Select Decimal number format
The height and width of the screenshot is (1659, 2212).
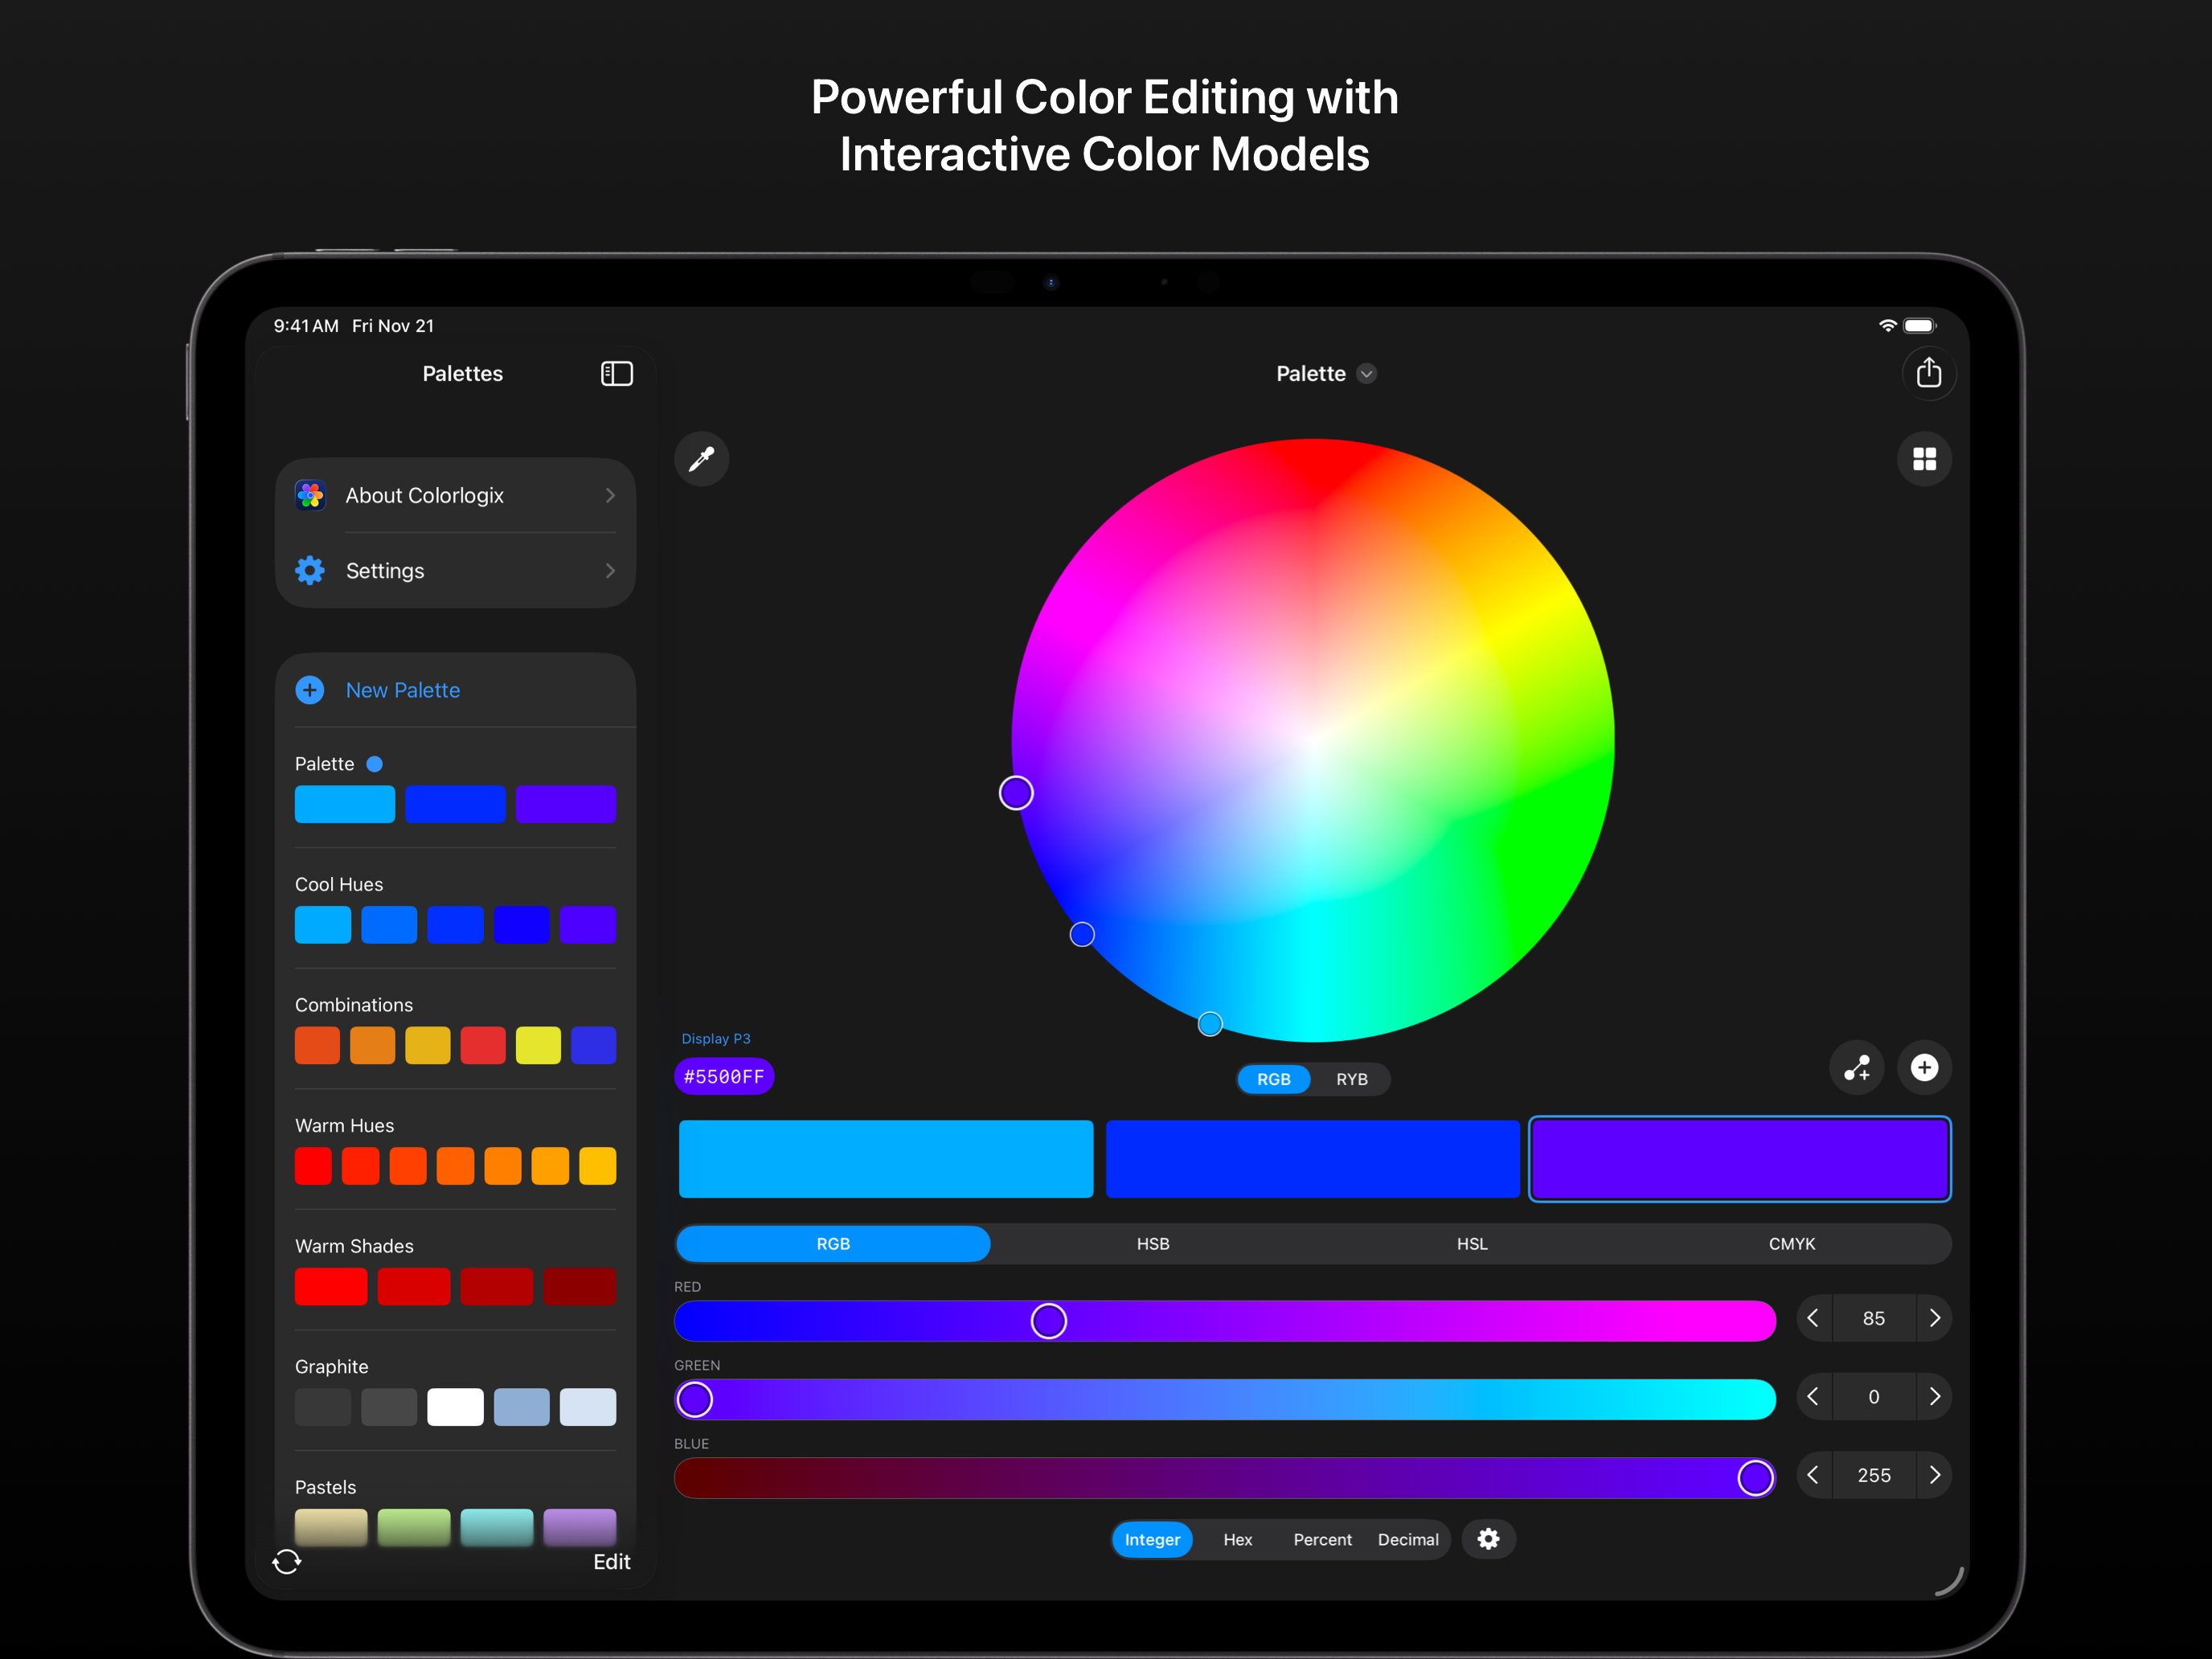[x=1408, y=1539]
